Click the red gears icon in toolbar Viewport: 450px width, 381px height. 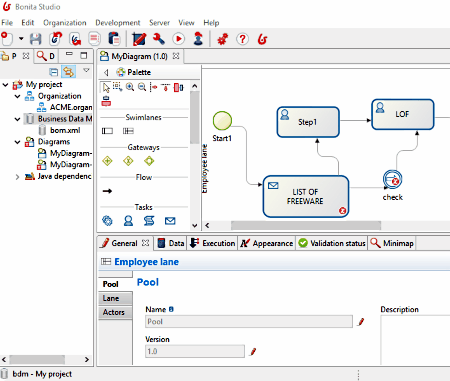click(x=223, y=39)
